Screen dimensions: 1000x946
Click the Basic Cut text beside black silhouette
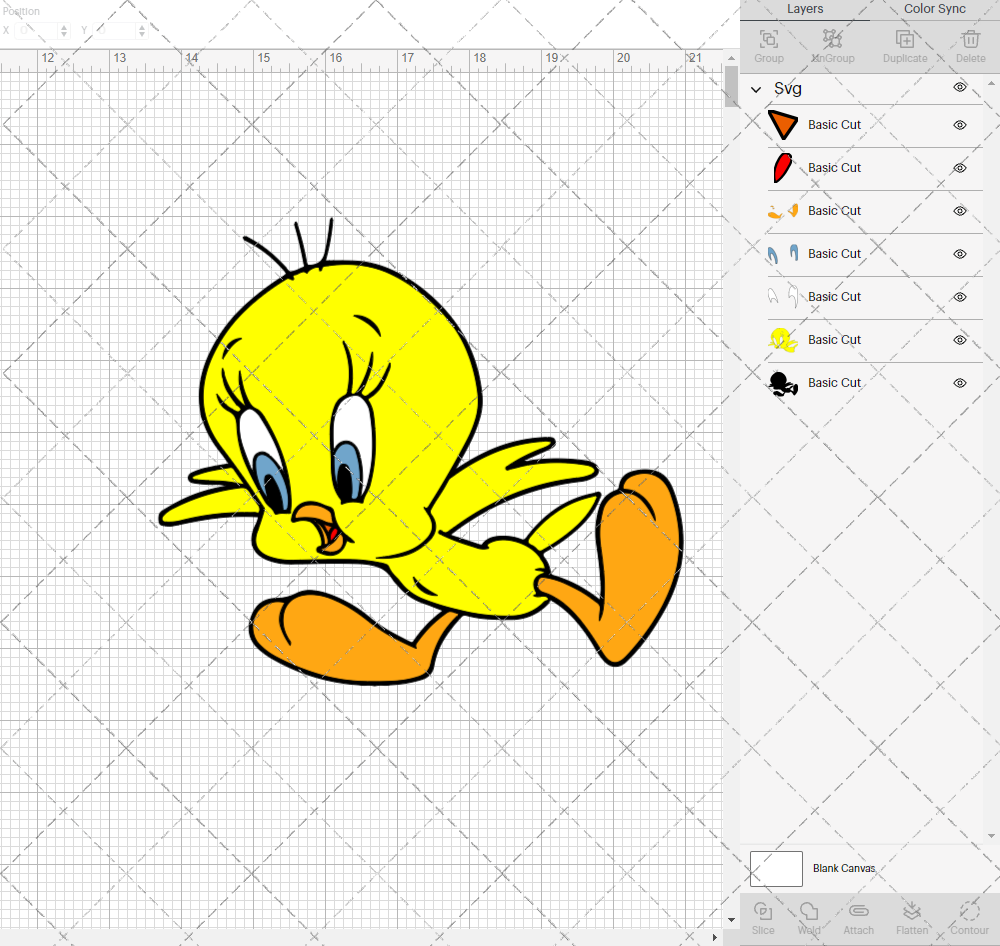[834, 383]
